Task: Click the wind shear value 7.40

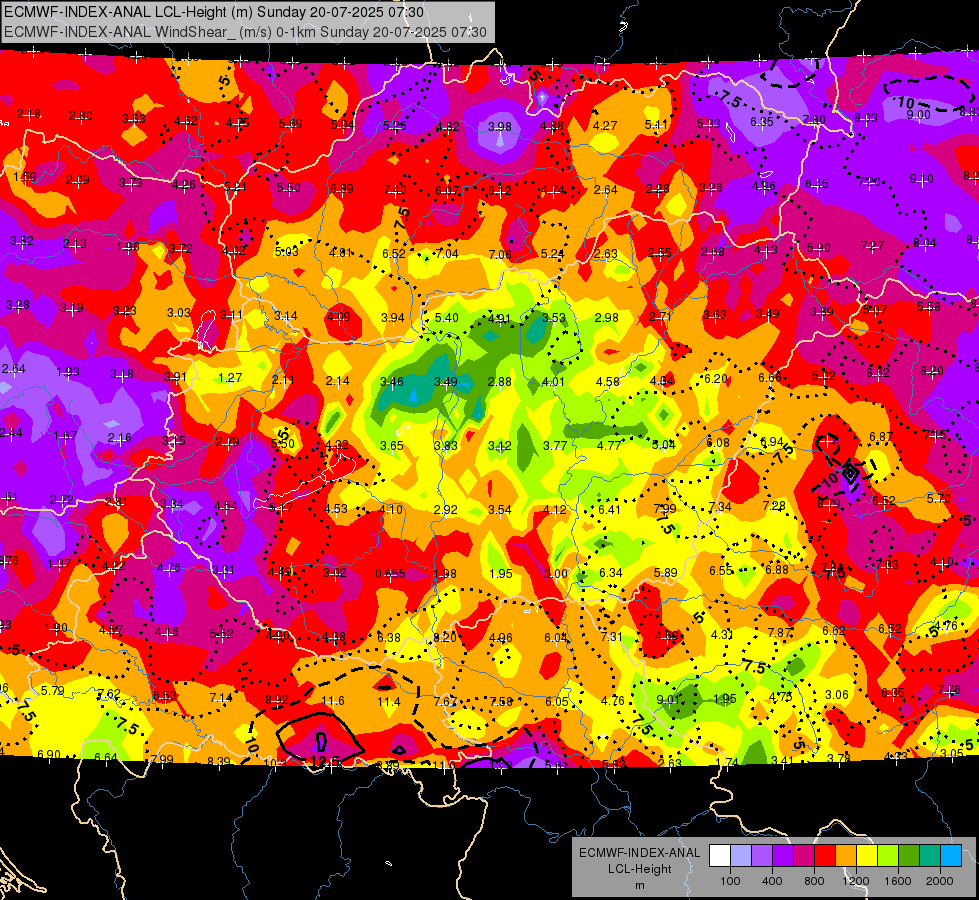Action: pos(395,189)
